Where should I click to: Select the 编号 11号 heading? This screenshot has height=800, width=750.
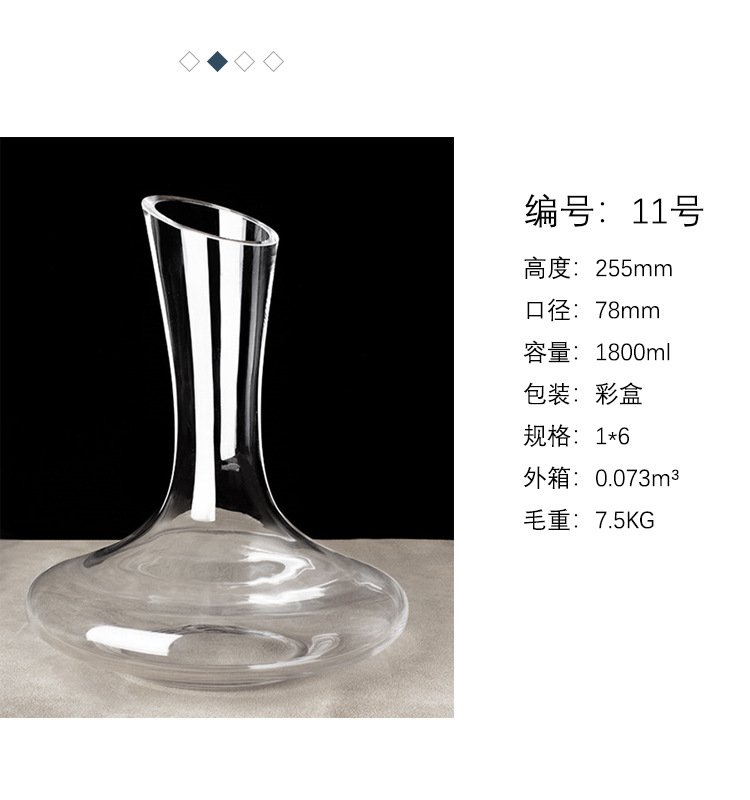(614, 211)
